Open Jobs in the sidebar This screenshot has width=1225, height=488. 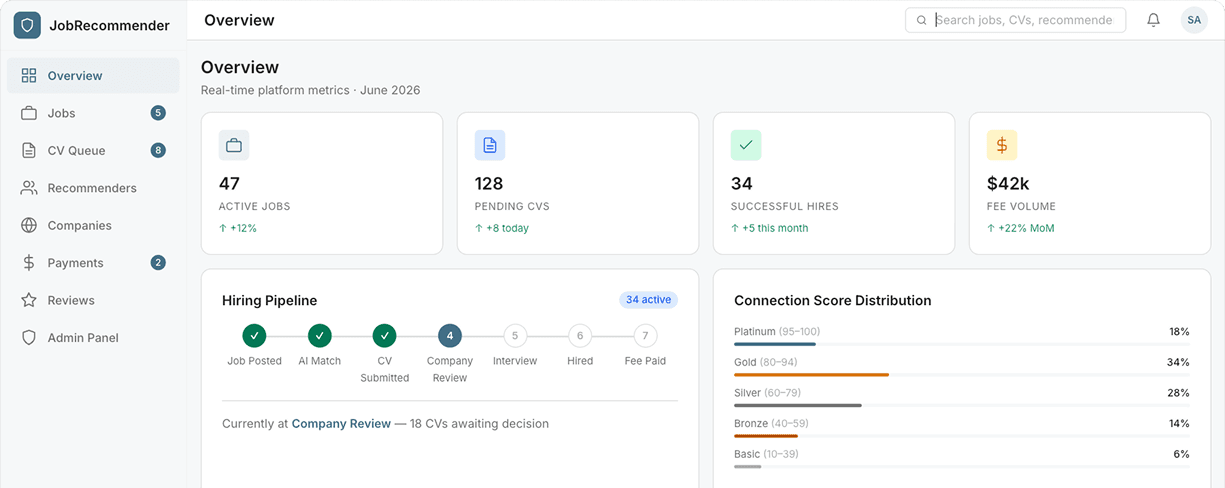(x=93, y=113)
